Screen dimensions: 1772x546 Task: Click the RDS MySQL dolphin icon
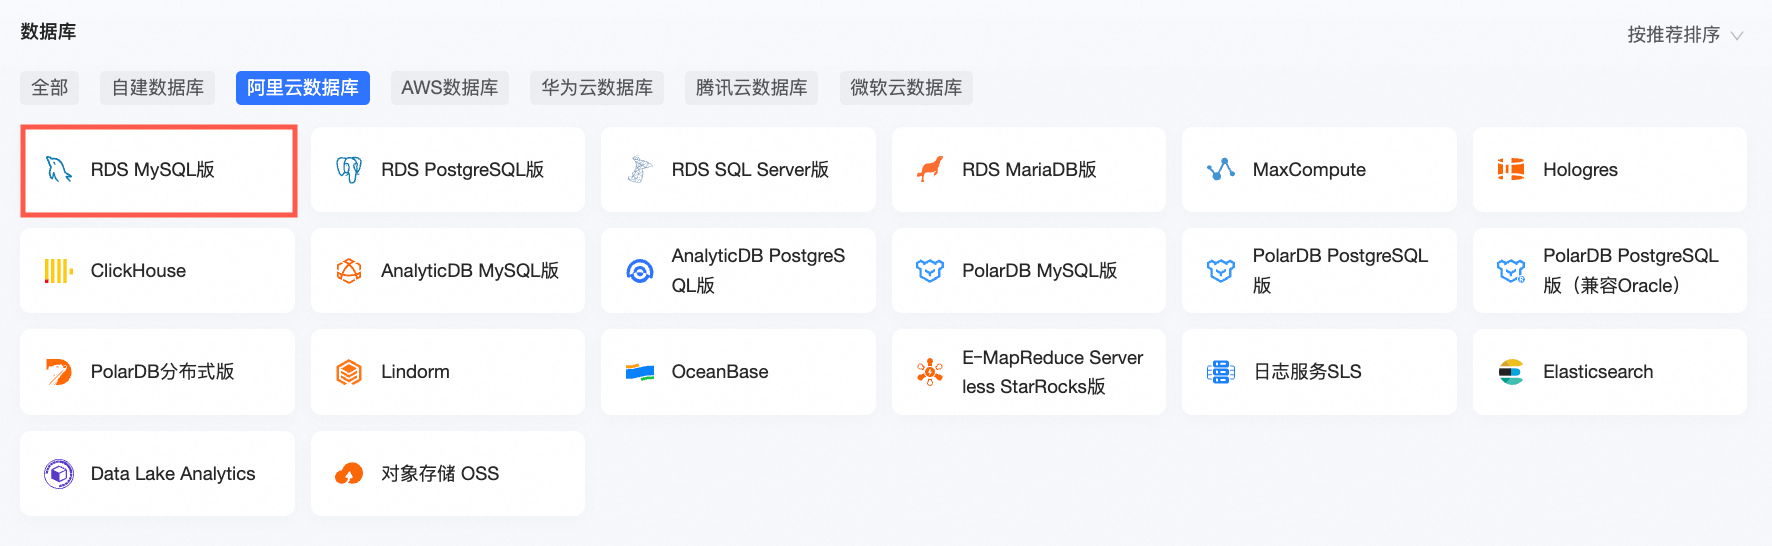tap(59, 170)
